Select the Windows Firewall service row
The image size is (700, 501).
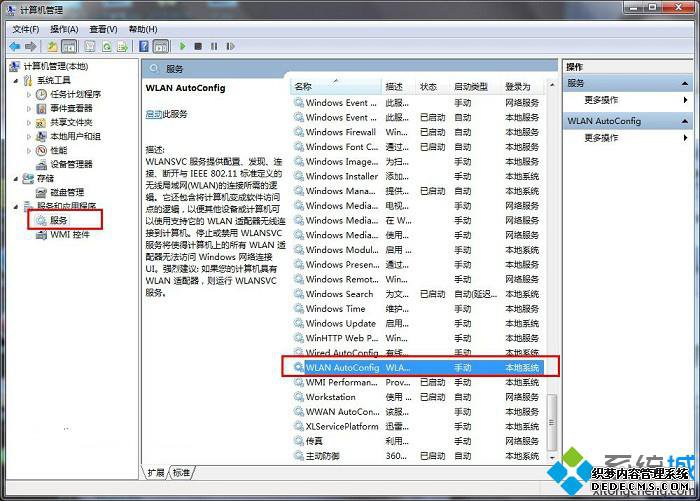(x=418, y=132)
